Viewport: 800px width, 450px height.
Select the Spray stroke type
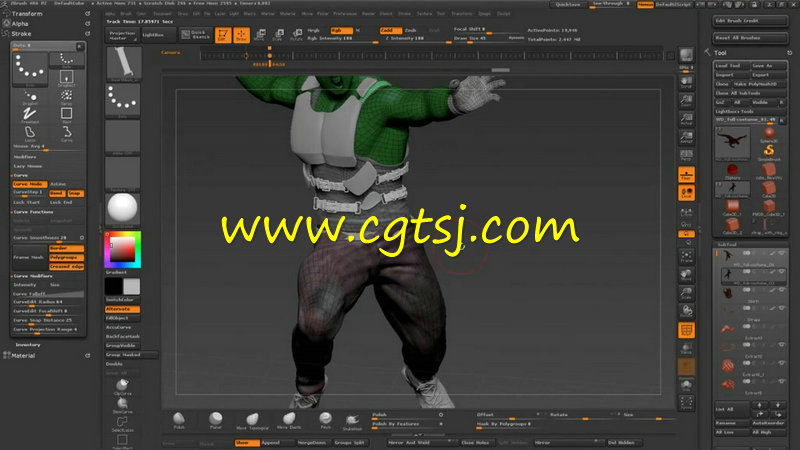click(66, 97)
